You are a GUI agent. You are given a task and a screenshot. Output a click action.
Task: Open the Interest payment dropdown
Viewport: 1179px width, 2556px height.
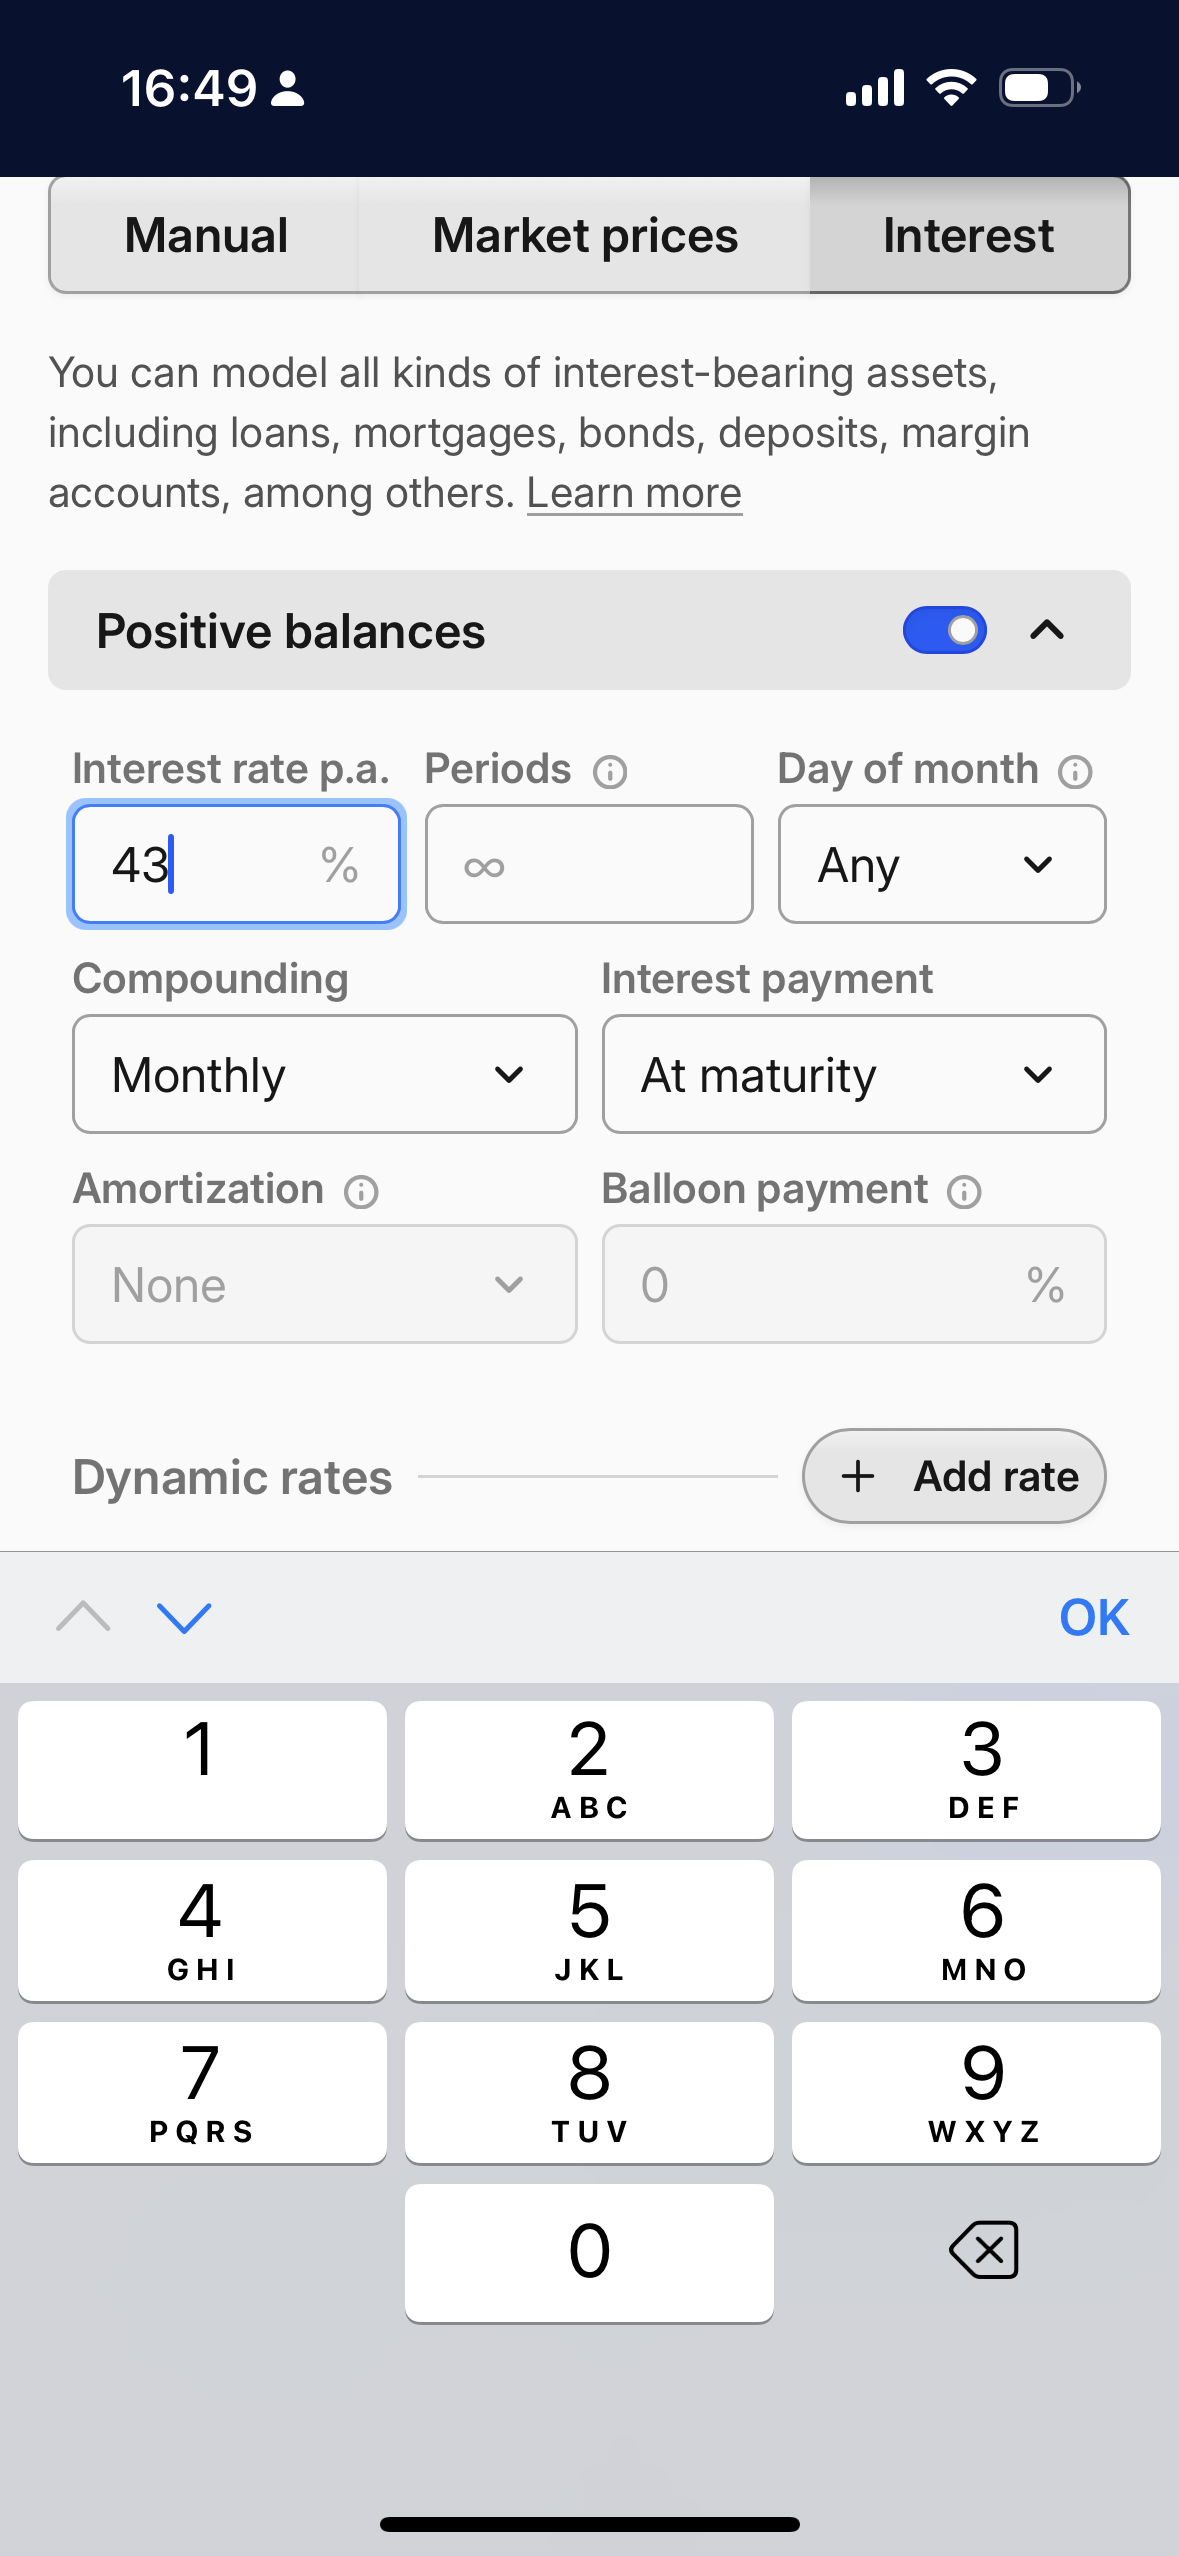[853, 1075]
